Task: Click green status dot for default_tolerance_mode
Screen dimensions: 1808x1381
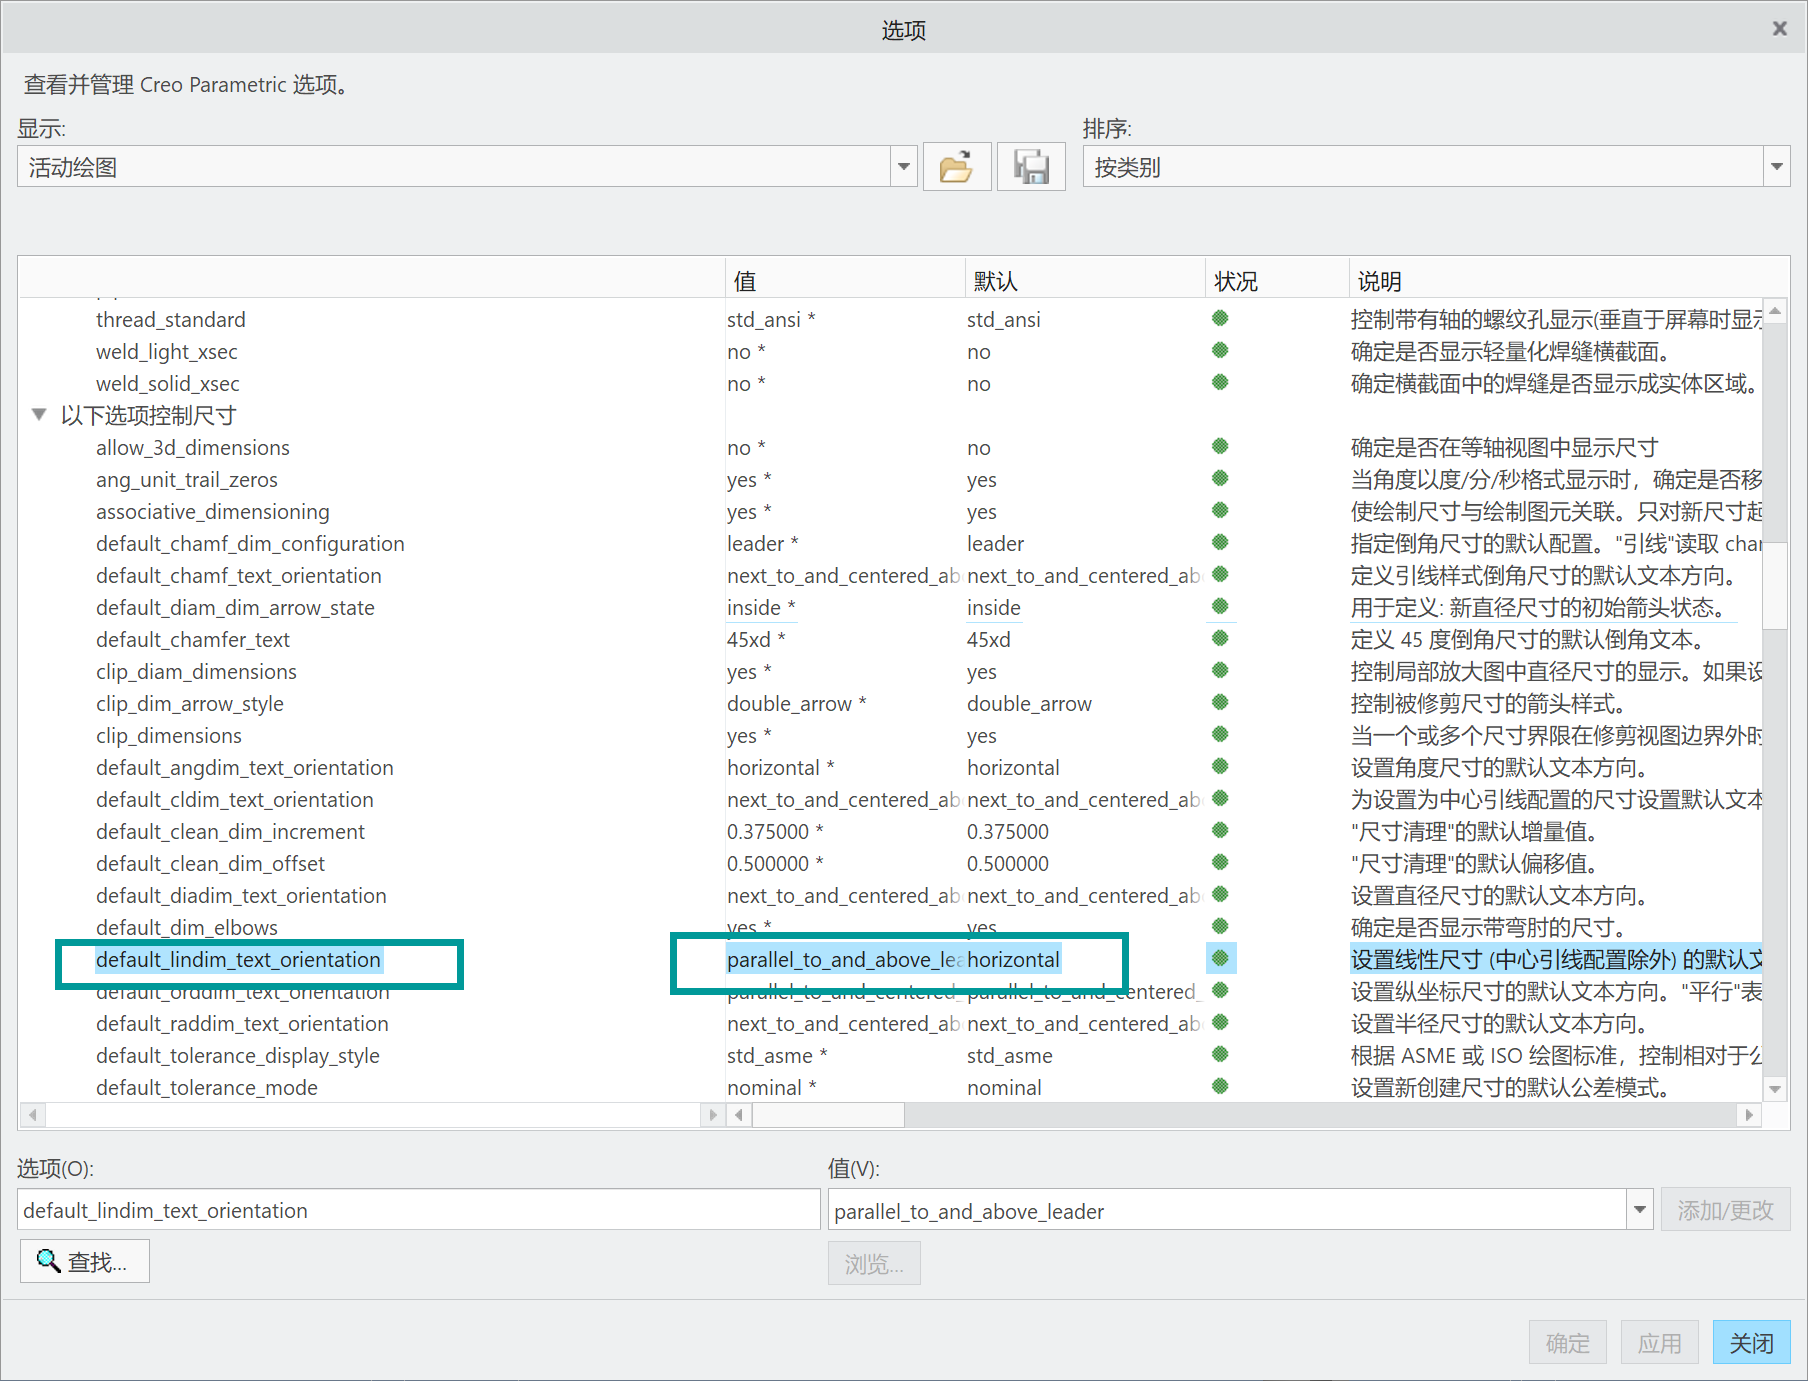Action: [1220, 1086]
